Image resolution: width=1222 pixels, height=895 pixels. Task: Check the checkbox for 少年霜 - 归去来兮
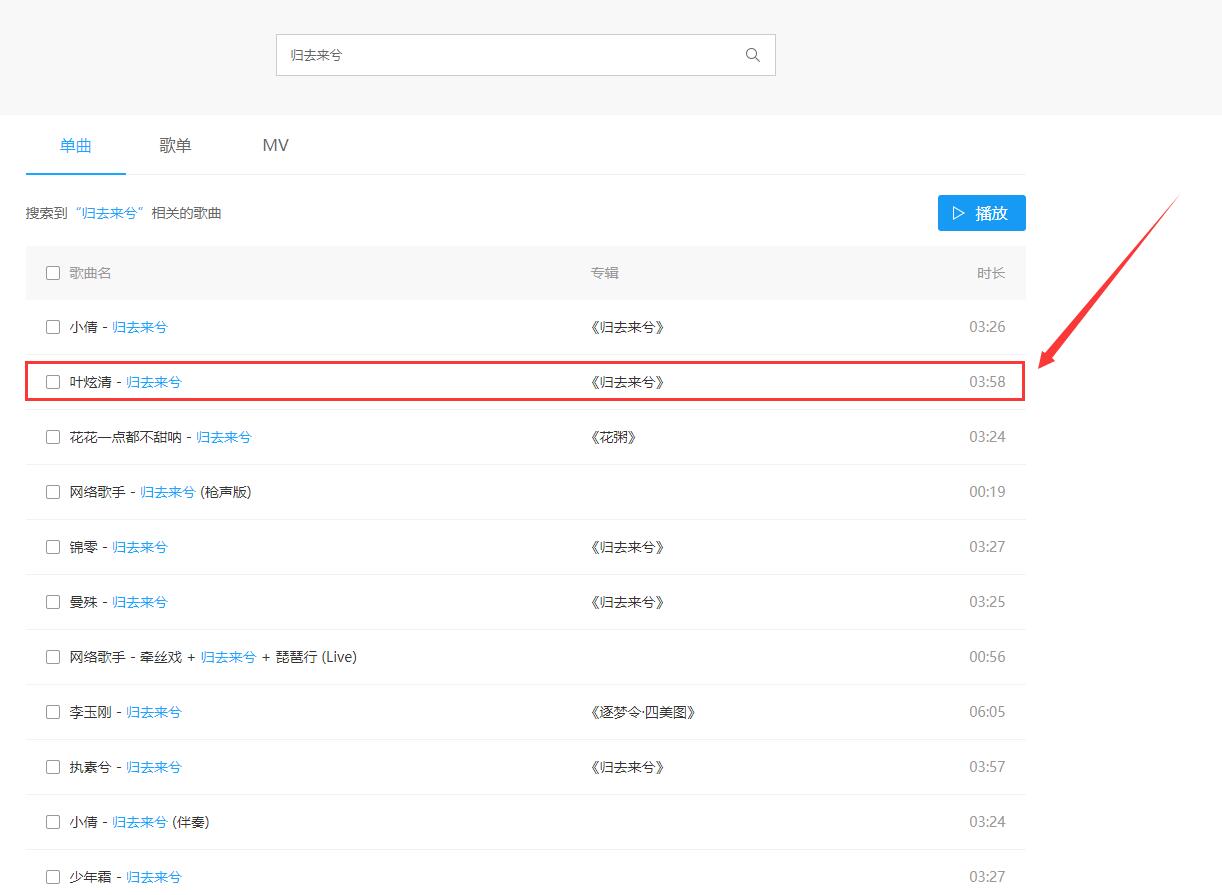coord(53,876)
